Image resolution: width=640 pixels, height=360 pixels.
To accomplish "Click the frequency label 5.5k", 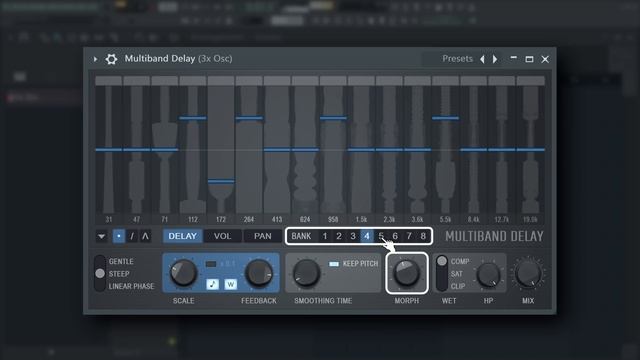I will (445, 220).
